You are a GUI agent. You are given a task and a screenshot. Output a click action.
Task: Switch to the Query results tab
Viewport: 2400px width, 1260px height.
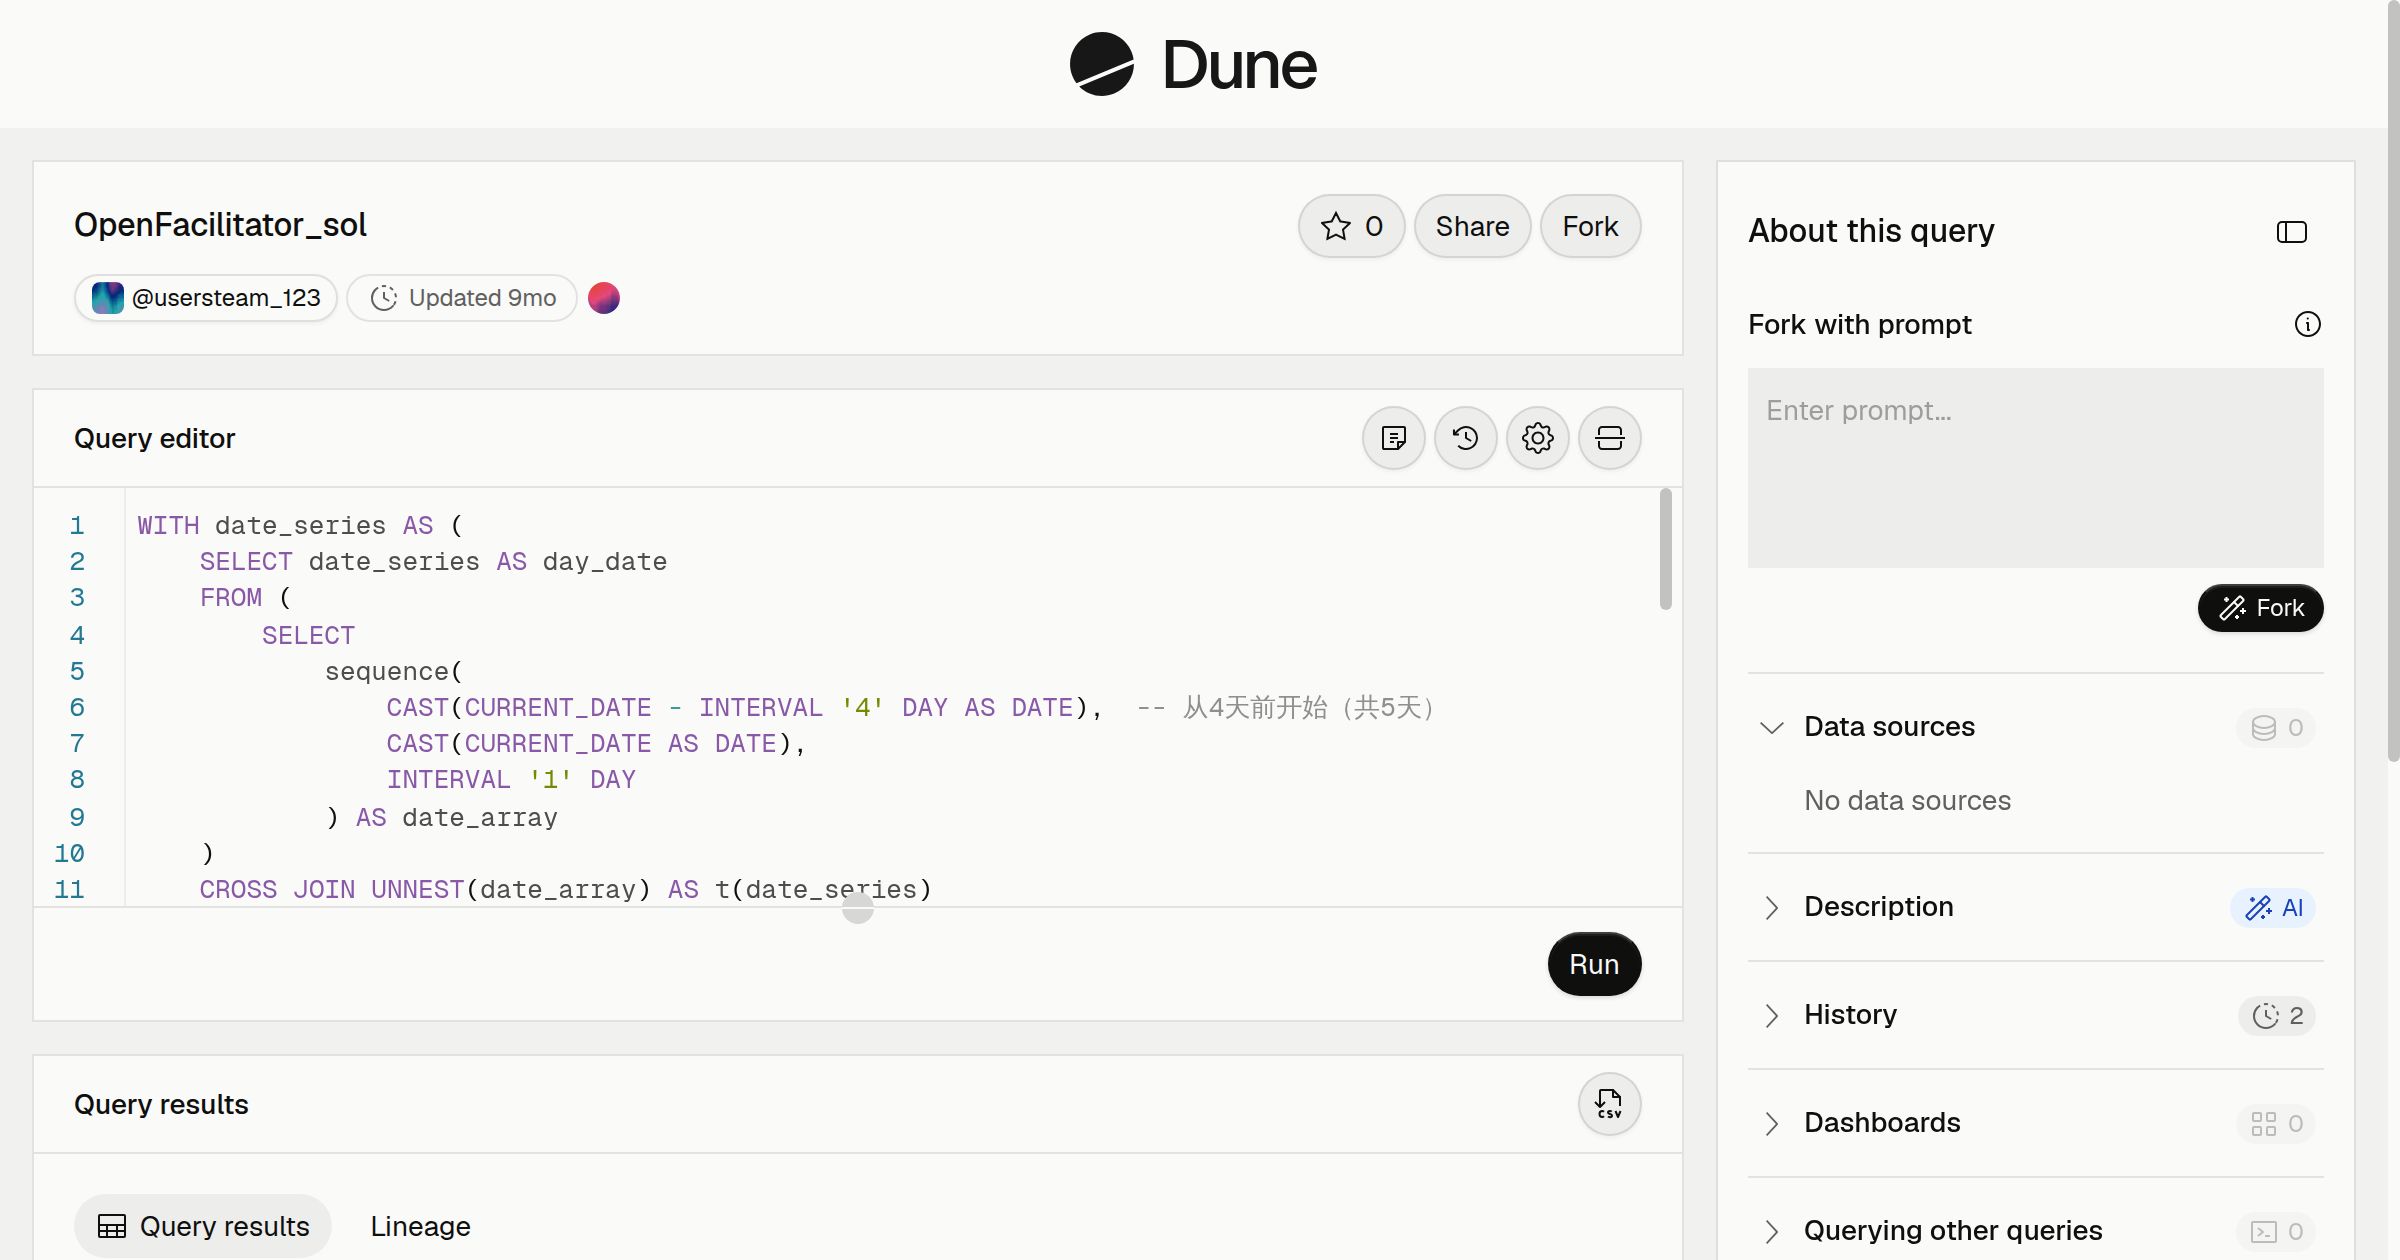[x=203, y=1226]
